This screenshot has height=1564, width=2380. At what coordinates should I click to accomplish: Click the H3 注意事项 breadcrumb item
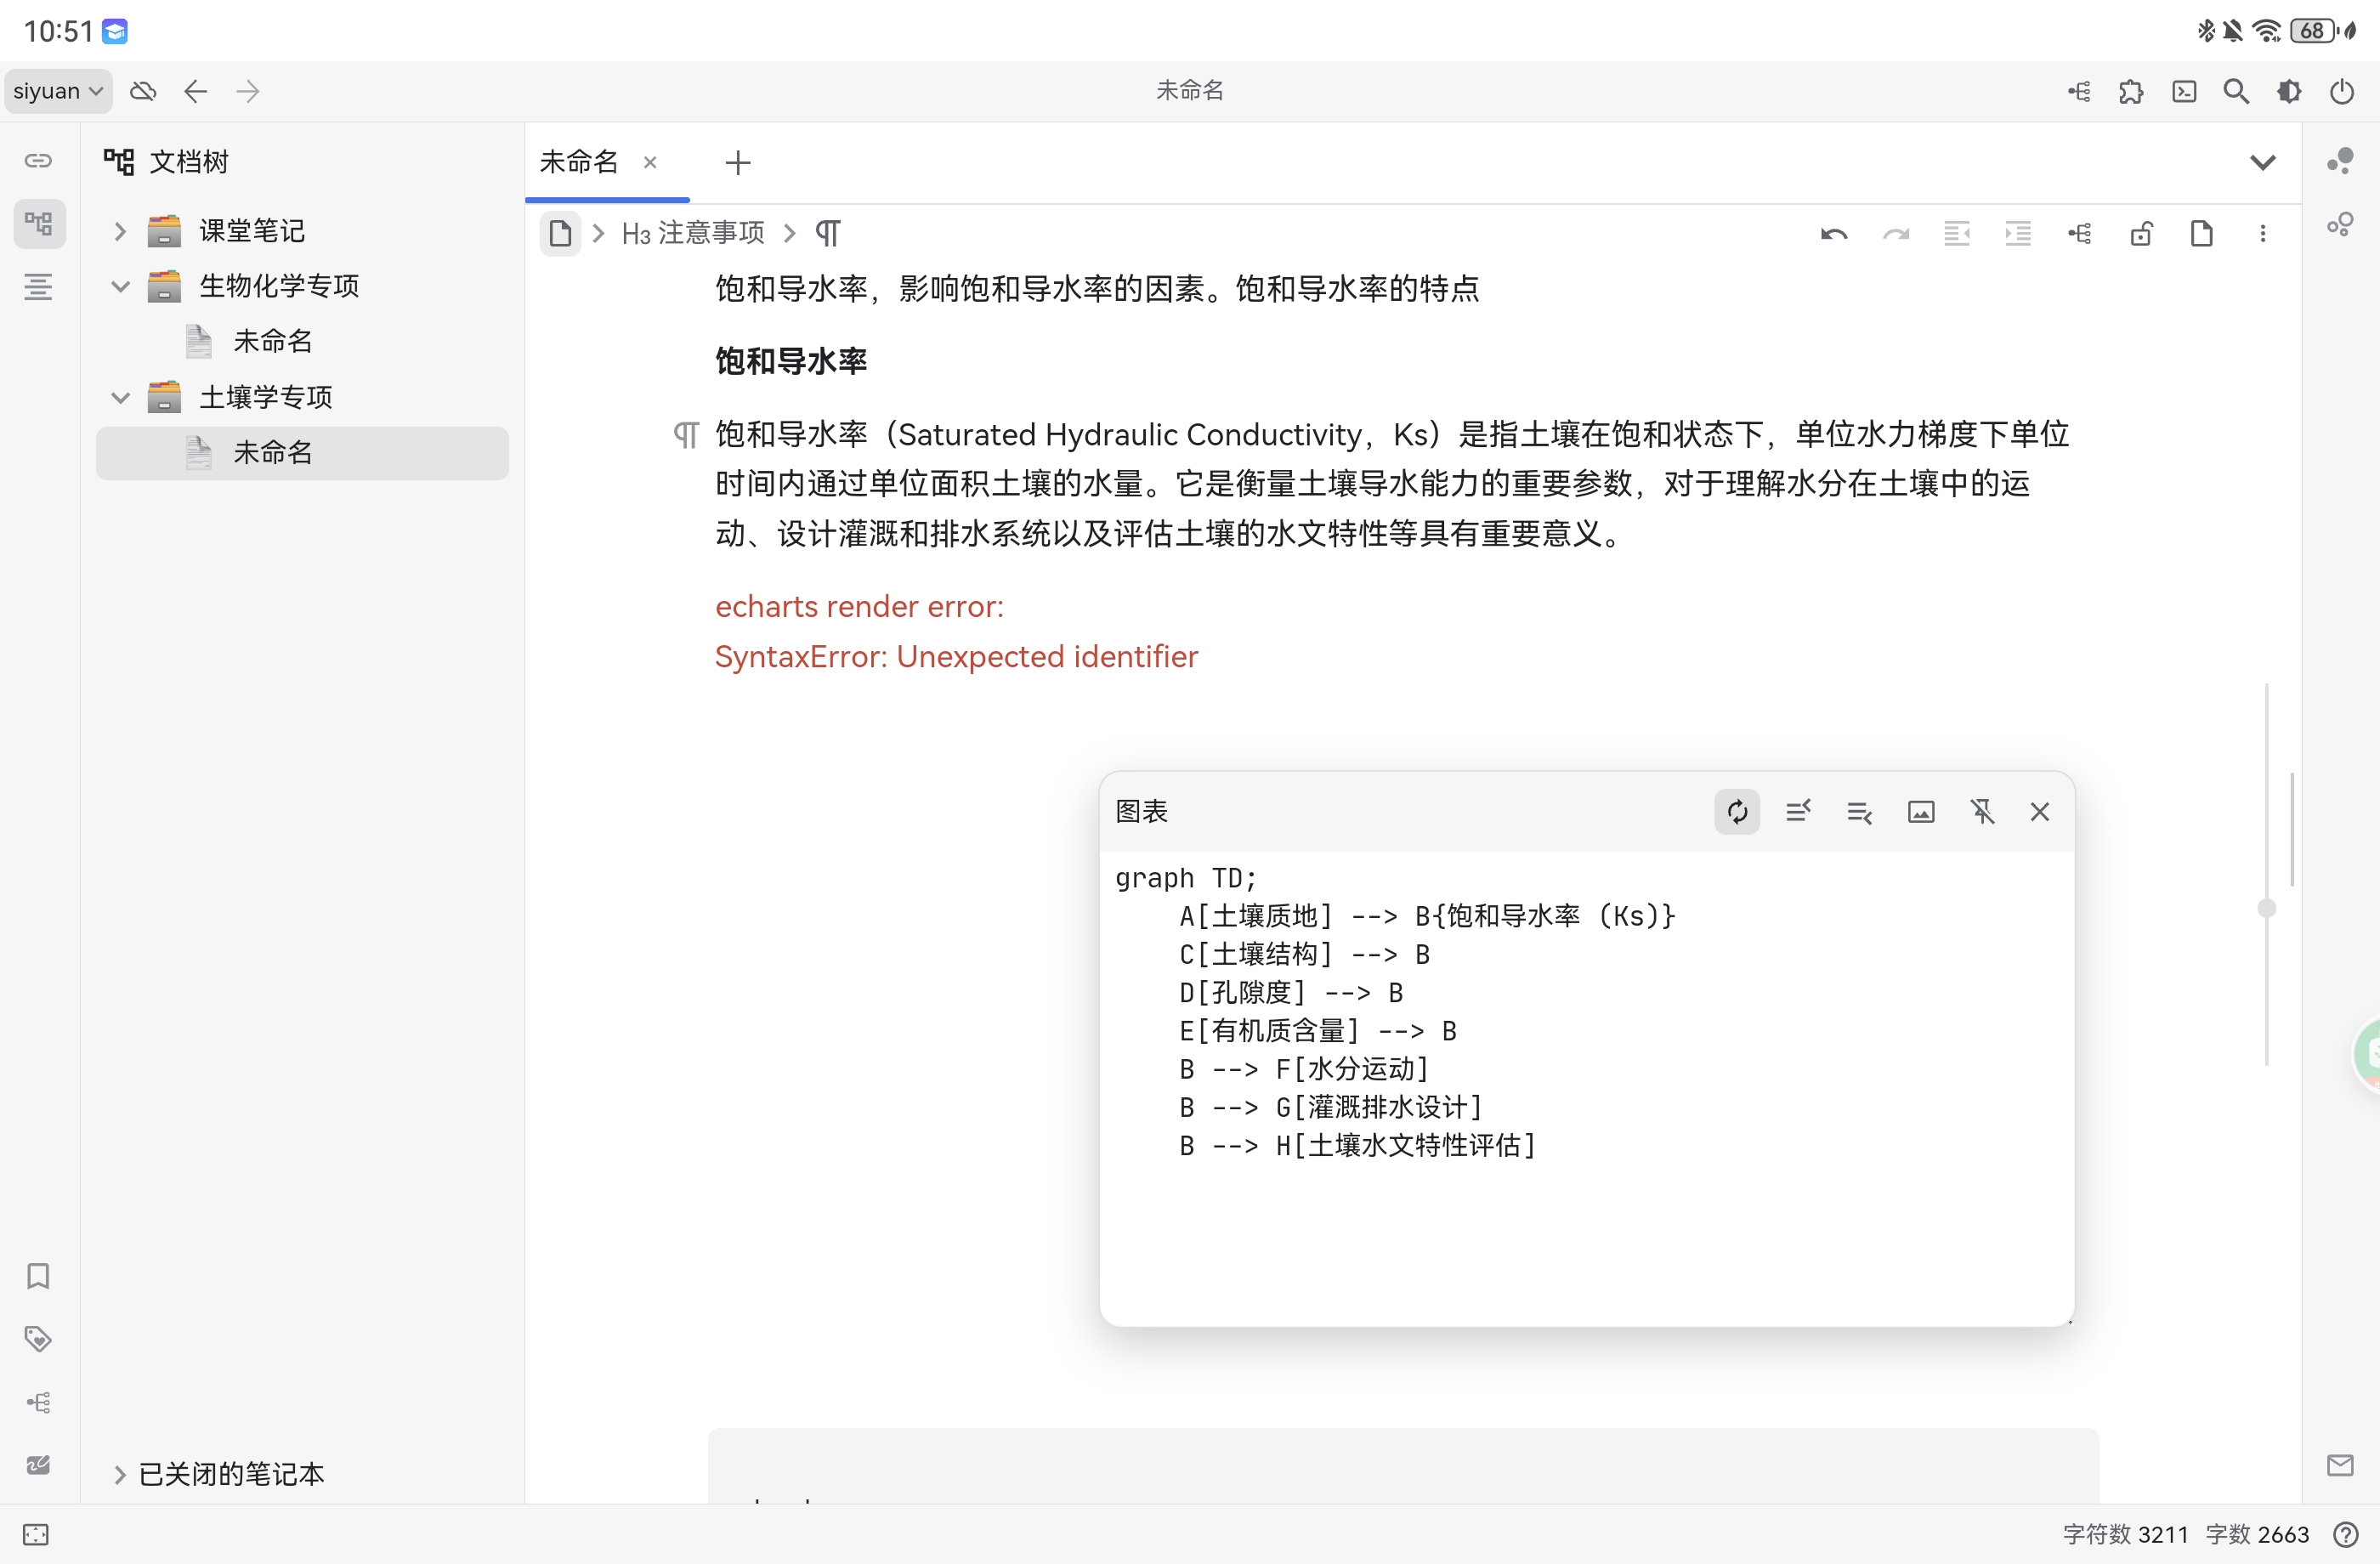pyautogui.click(x=693, y=232)
